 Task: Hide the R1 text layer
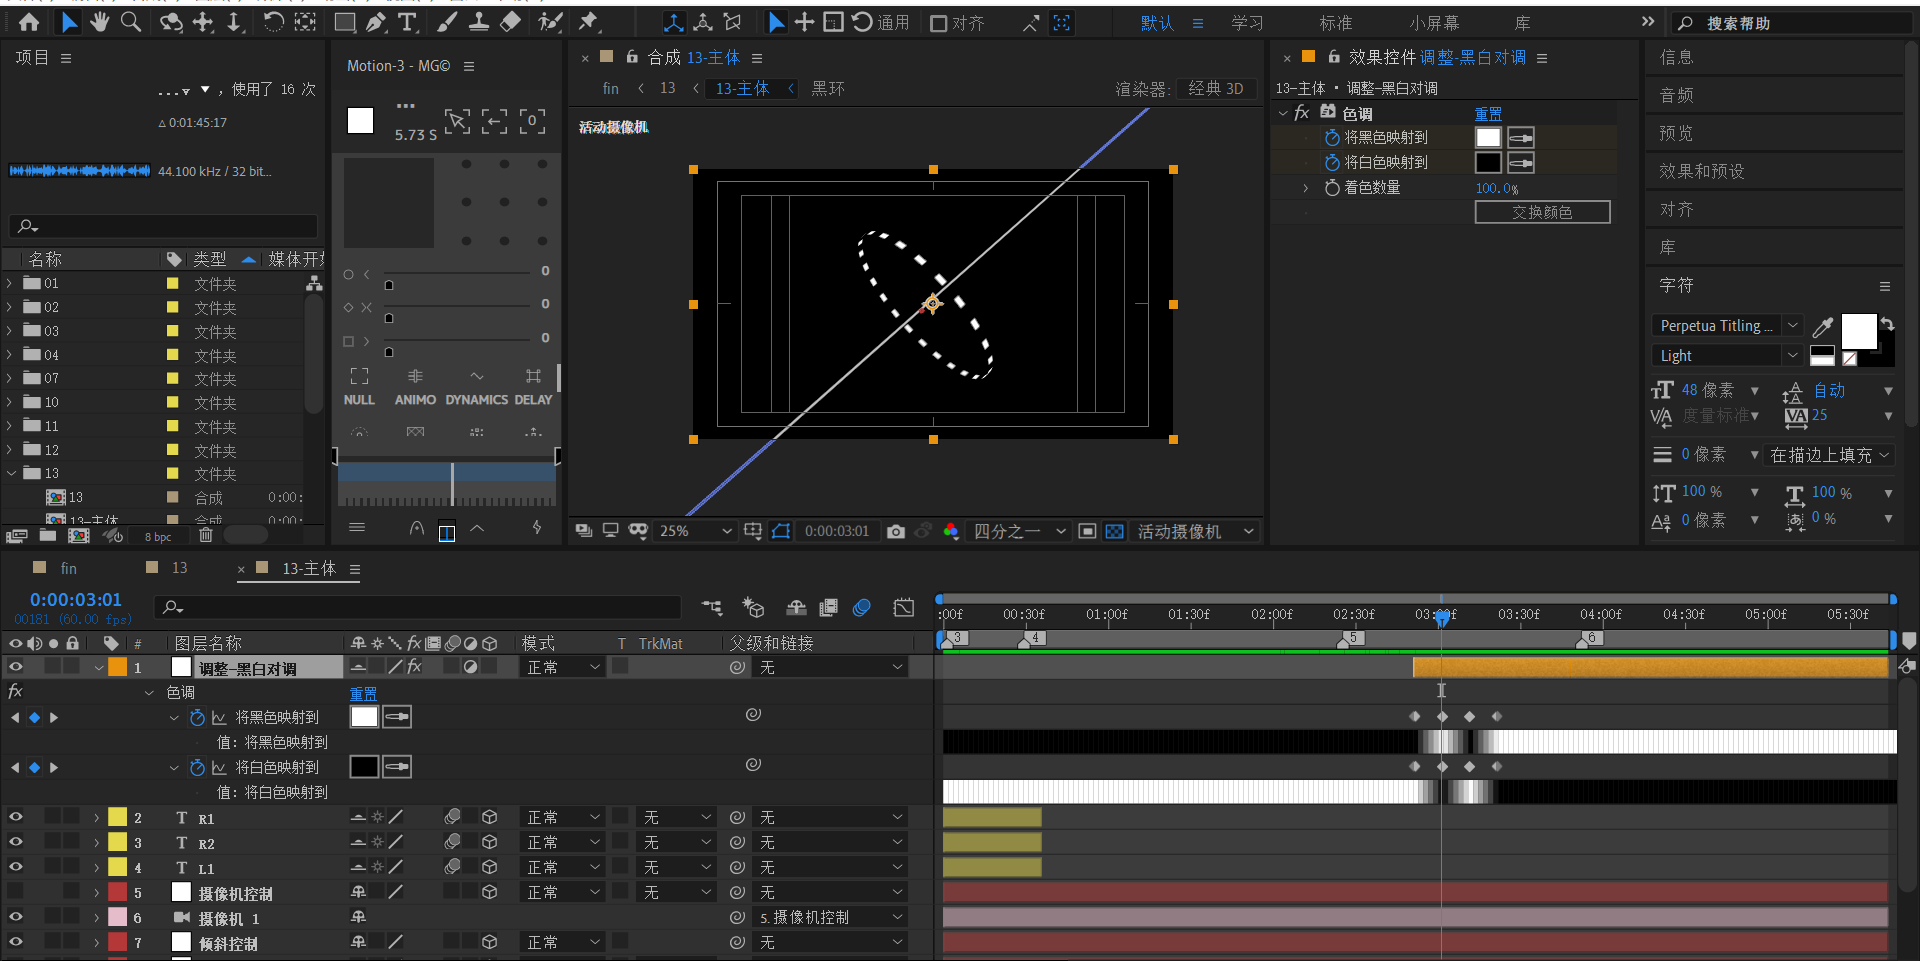coord(15,817)
